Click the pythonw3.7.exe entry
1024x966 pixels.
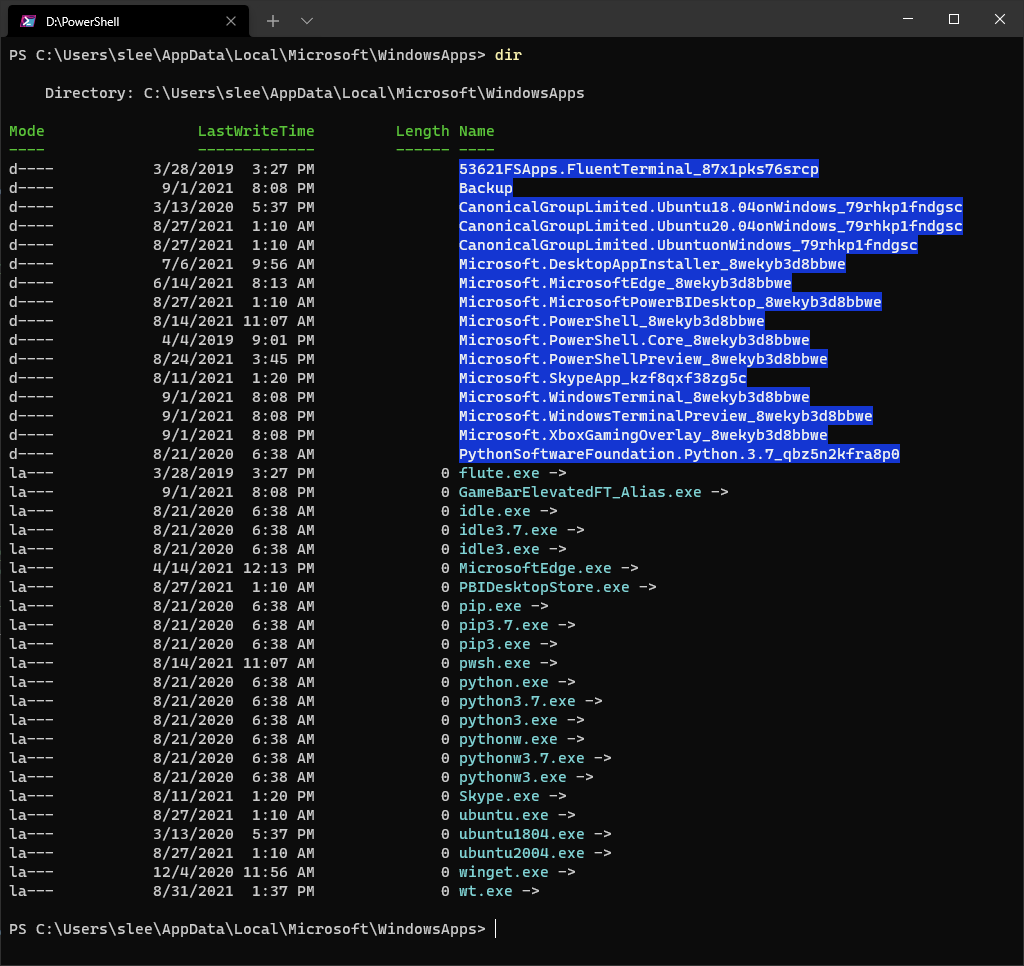pyautogui.click(x=522, y=758)
